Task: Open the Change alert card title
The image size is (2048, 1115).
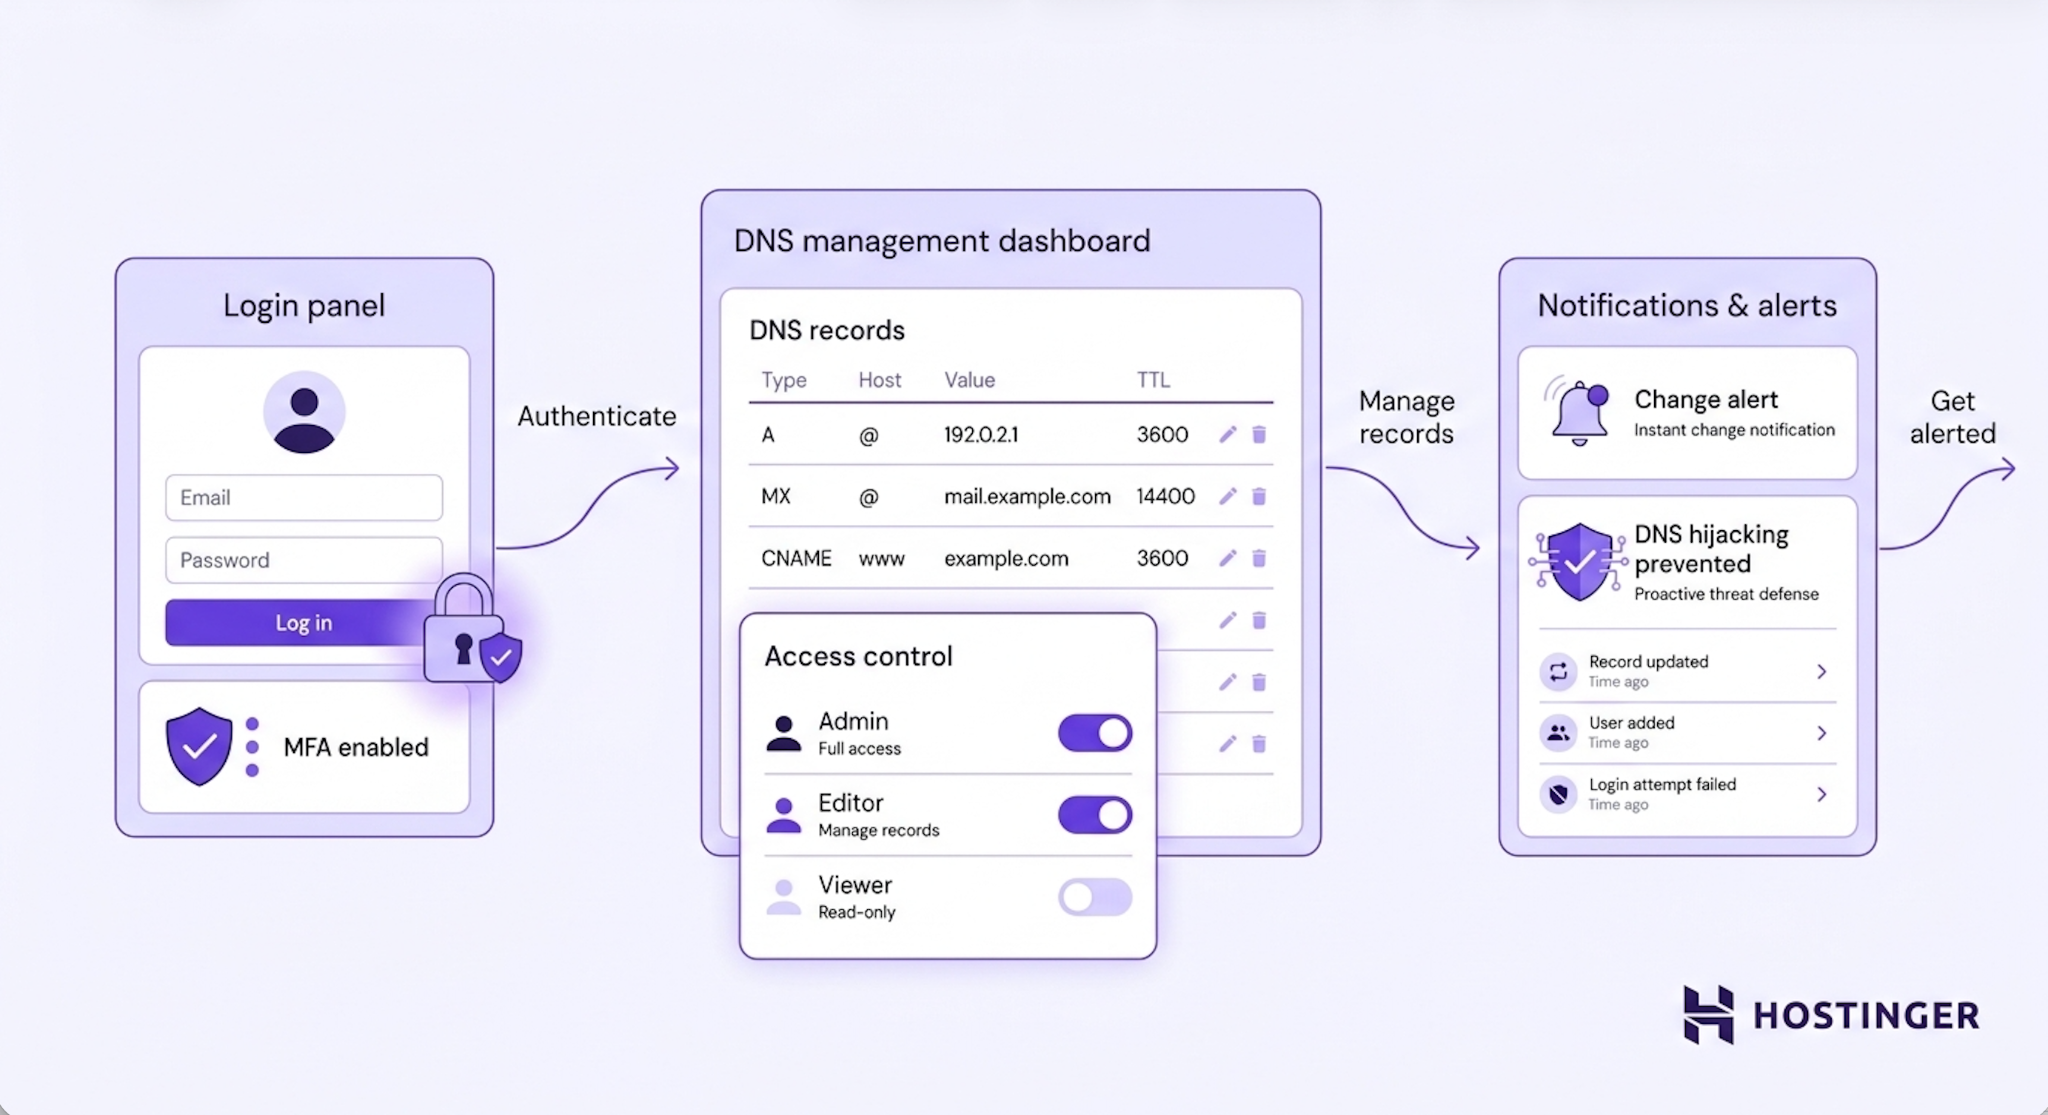Action: (1706, 399)
